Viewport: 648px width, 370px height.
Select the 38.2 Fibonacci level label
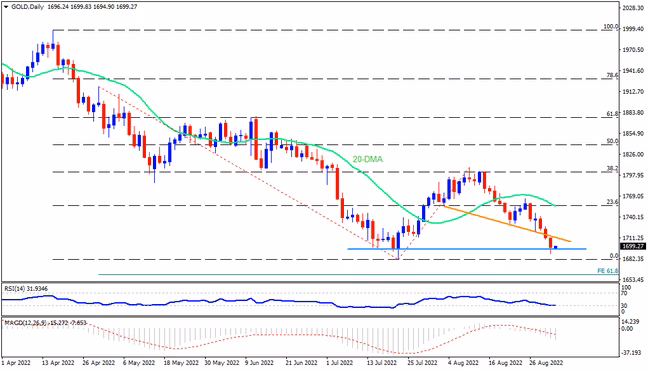612,169
